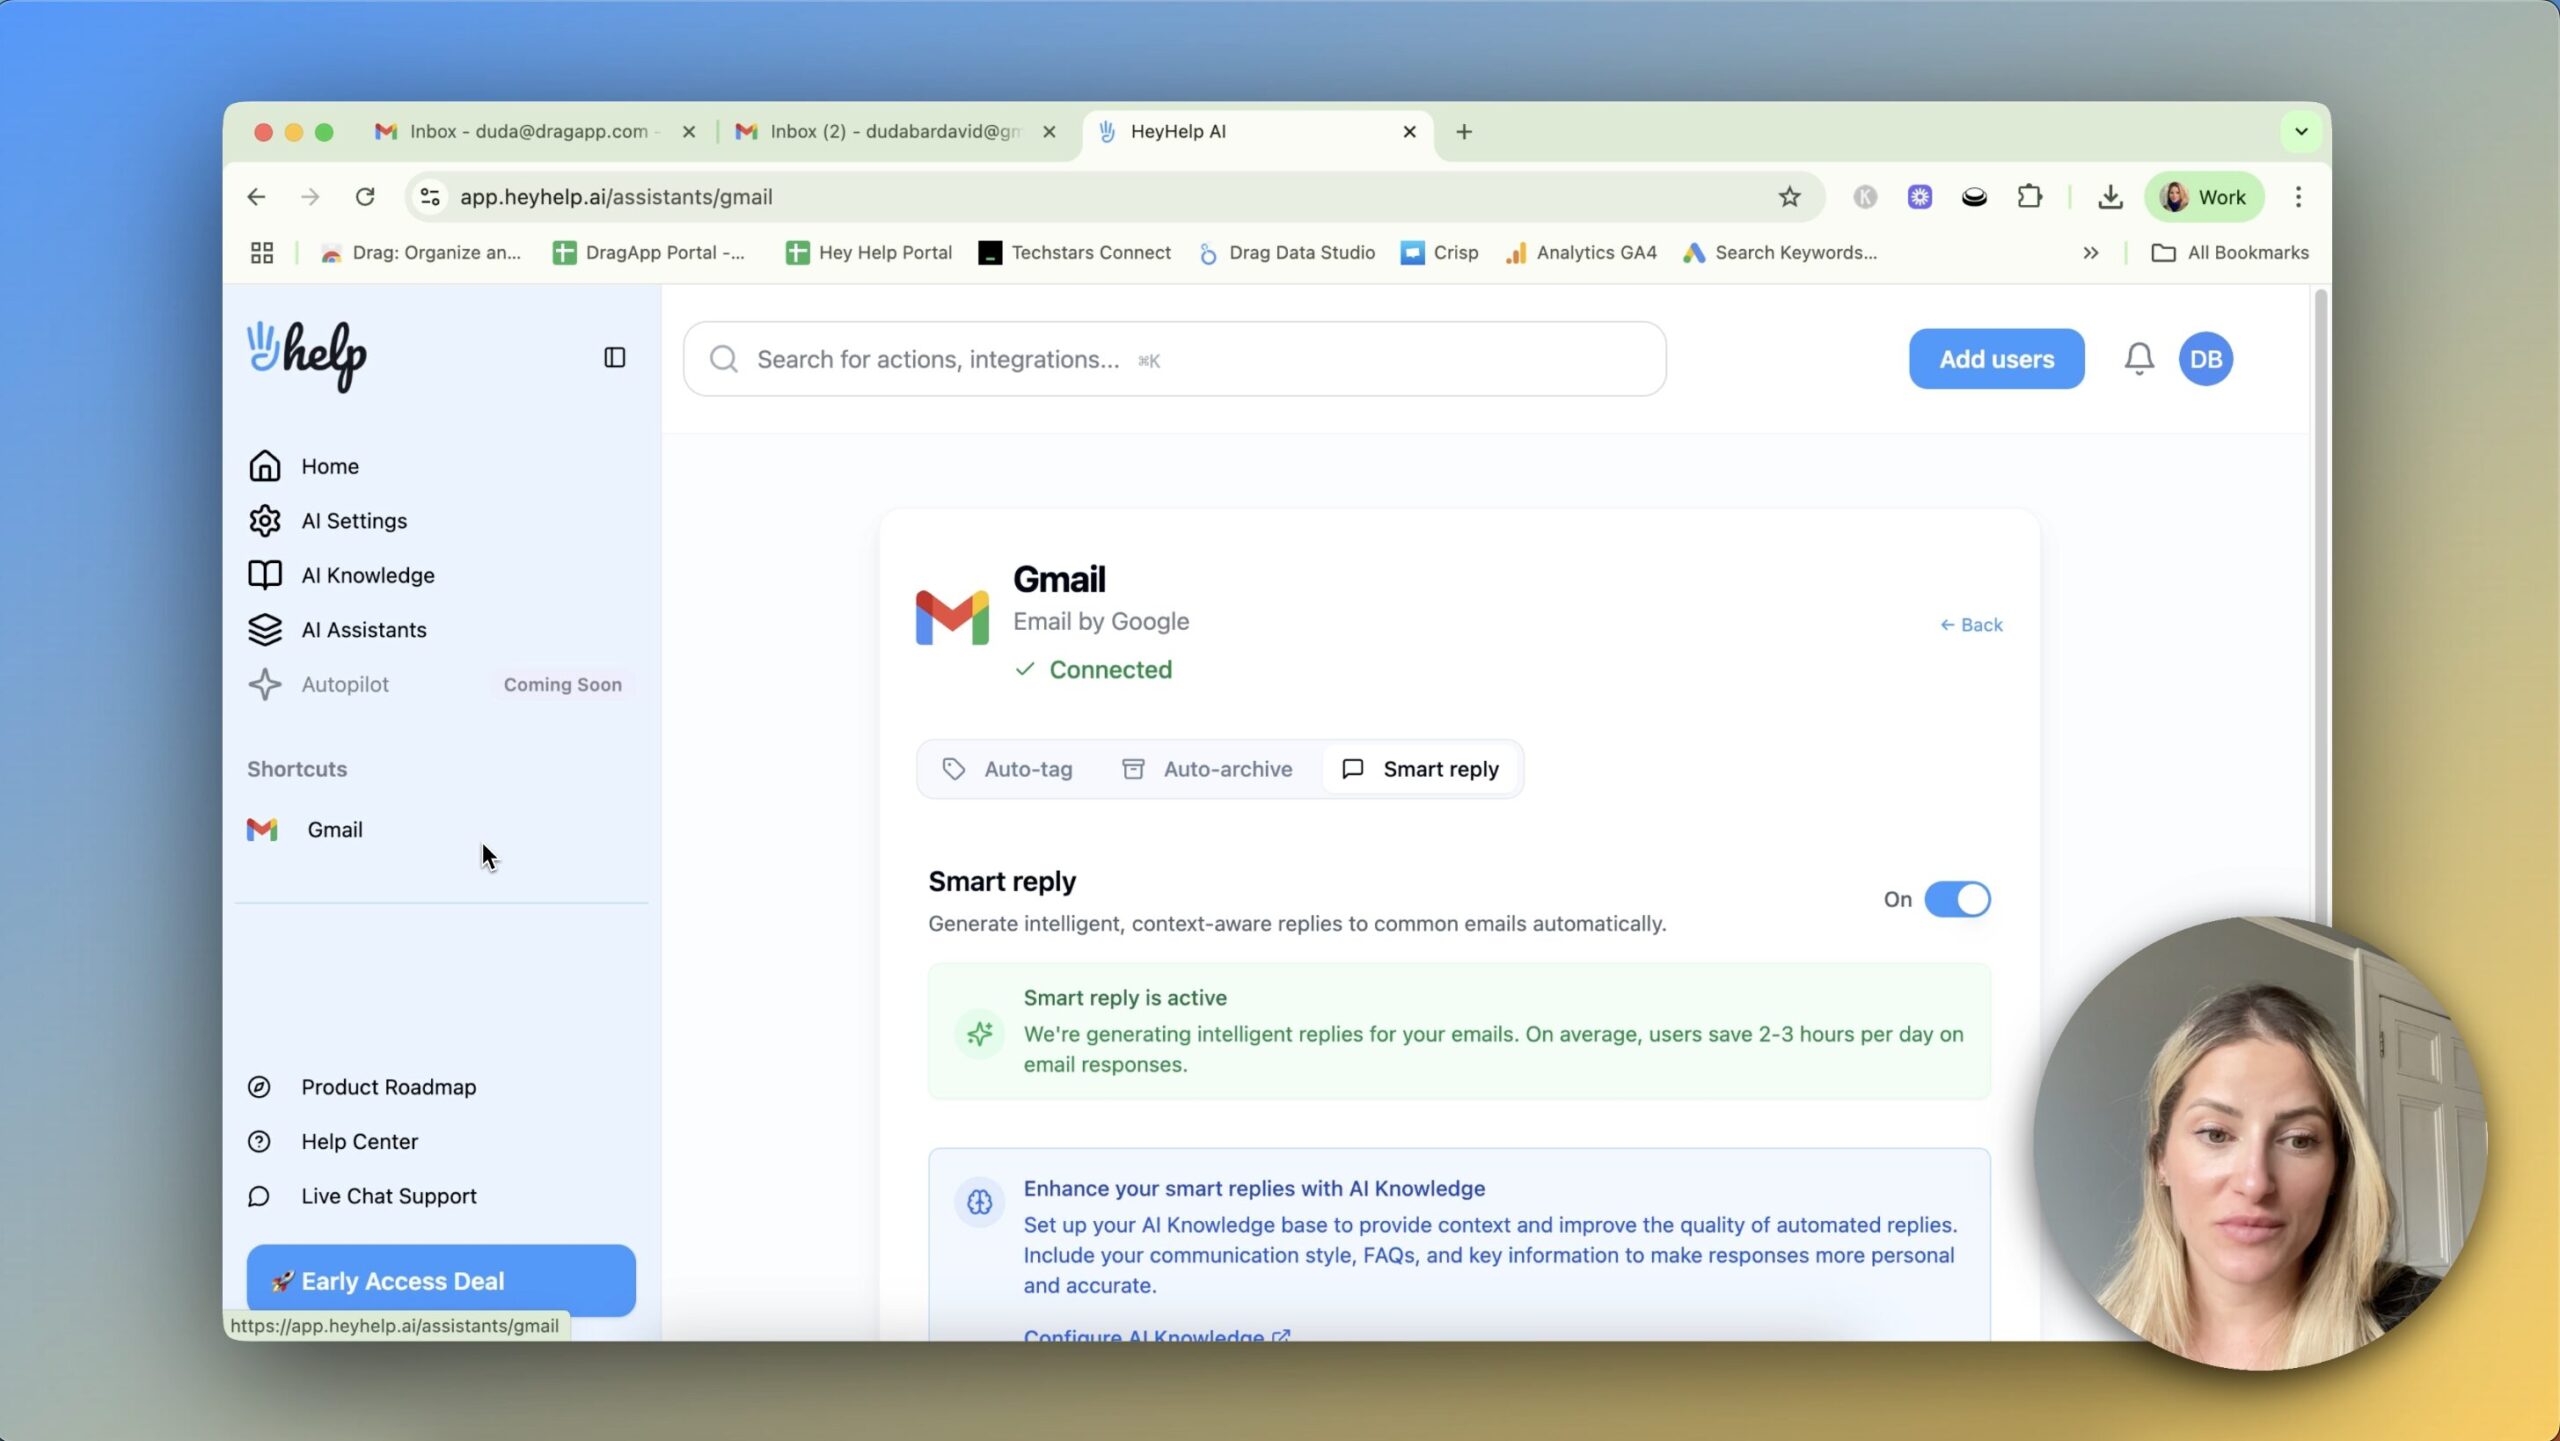The width and height of the screenshot is (2560, 1441).
Task: Click the brain icon in AI Knowledge banner
Action: tap(979, 1202)
